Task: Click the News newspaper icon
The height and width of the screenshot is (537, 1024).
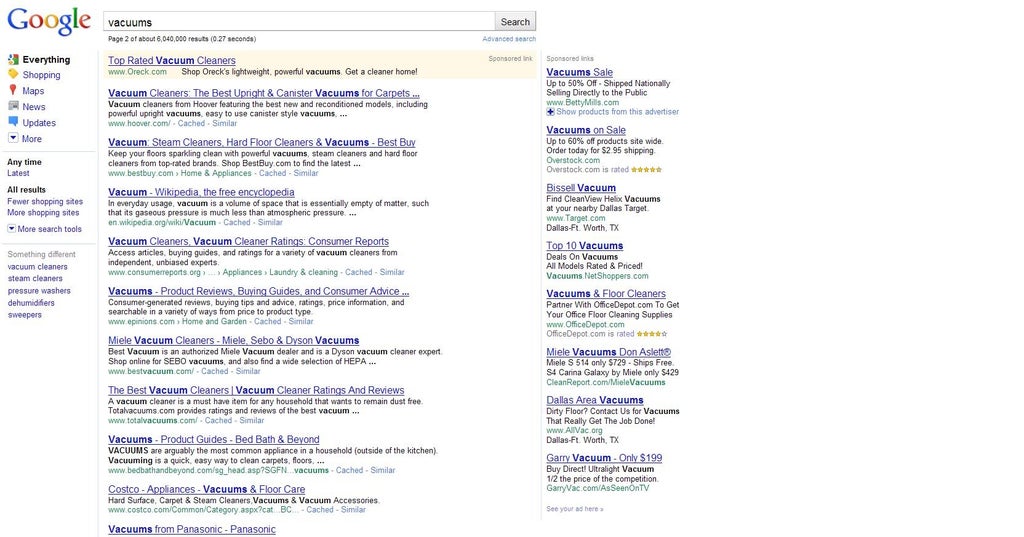Action: point(13,106)
